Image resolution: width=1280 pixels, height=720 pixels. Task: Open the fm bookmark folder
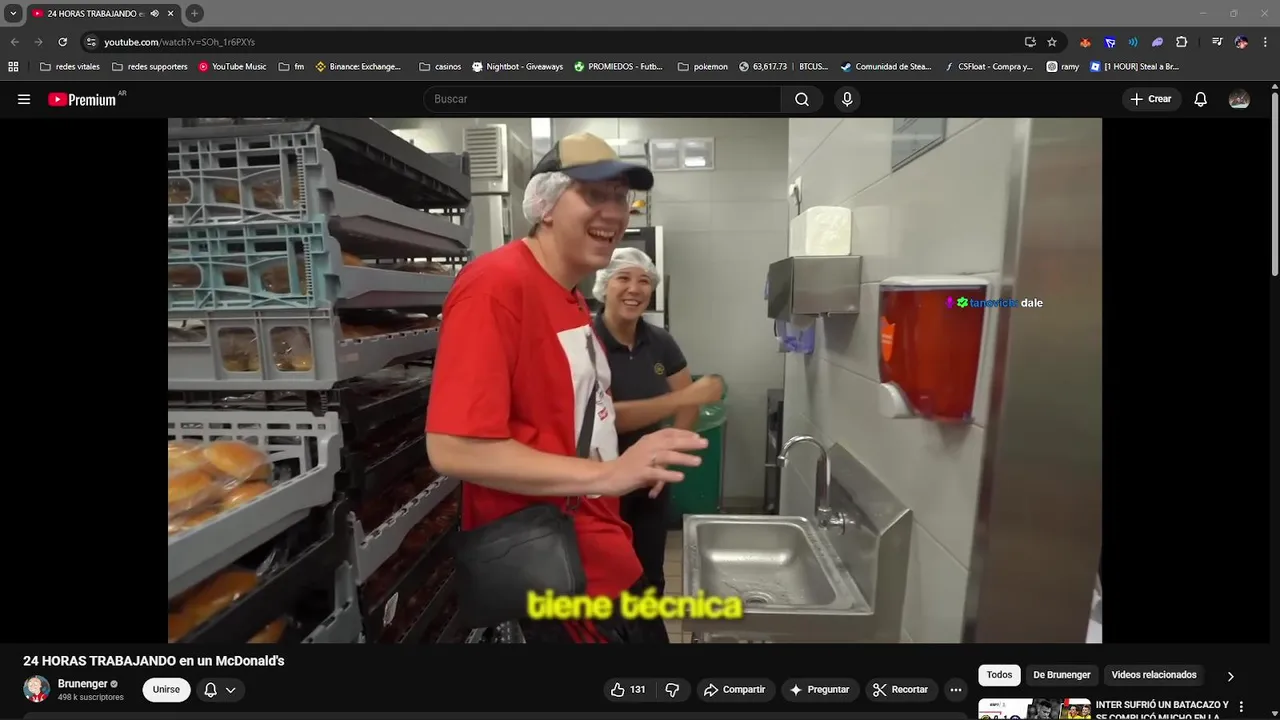tap(291, 67)
